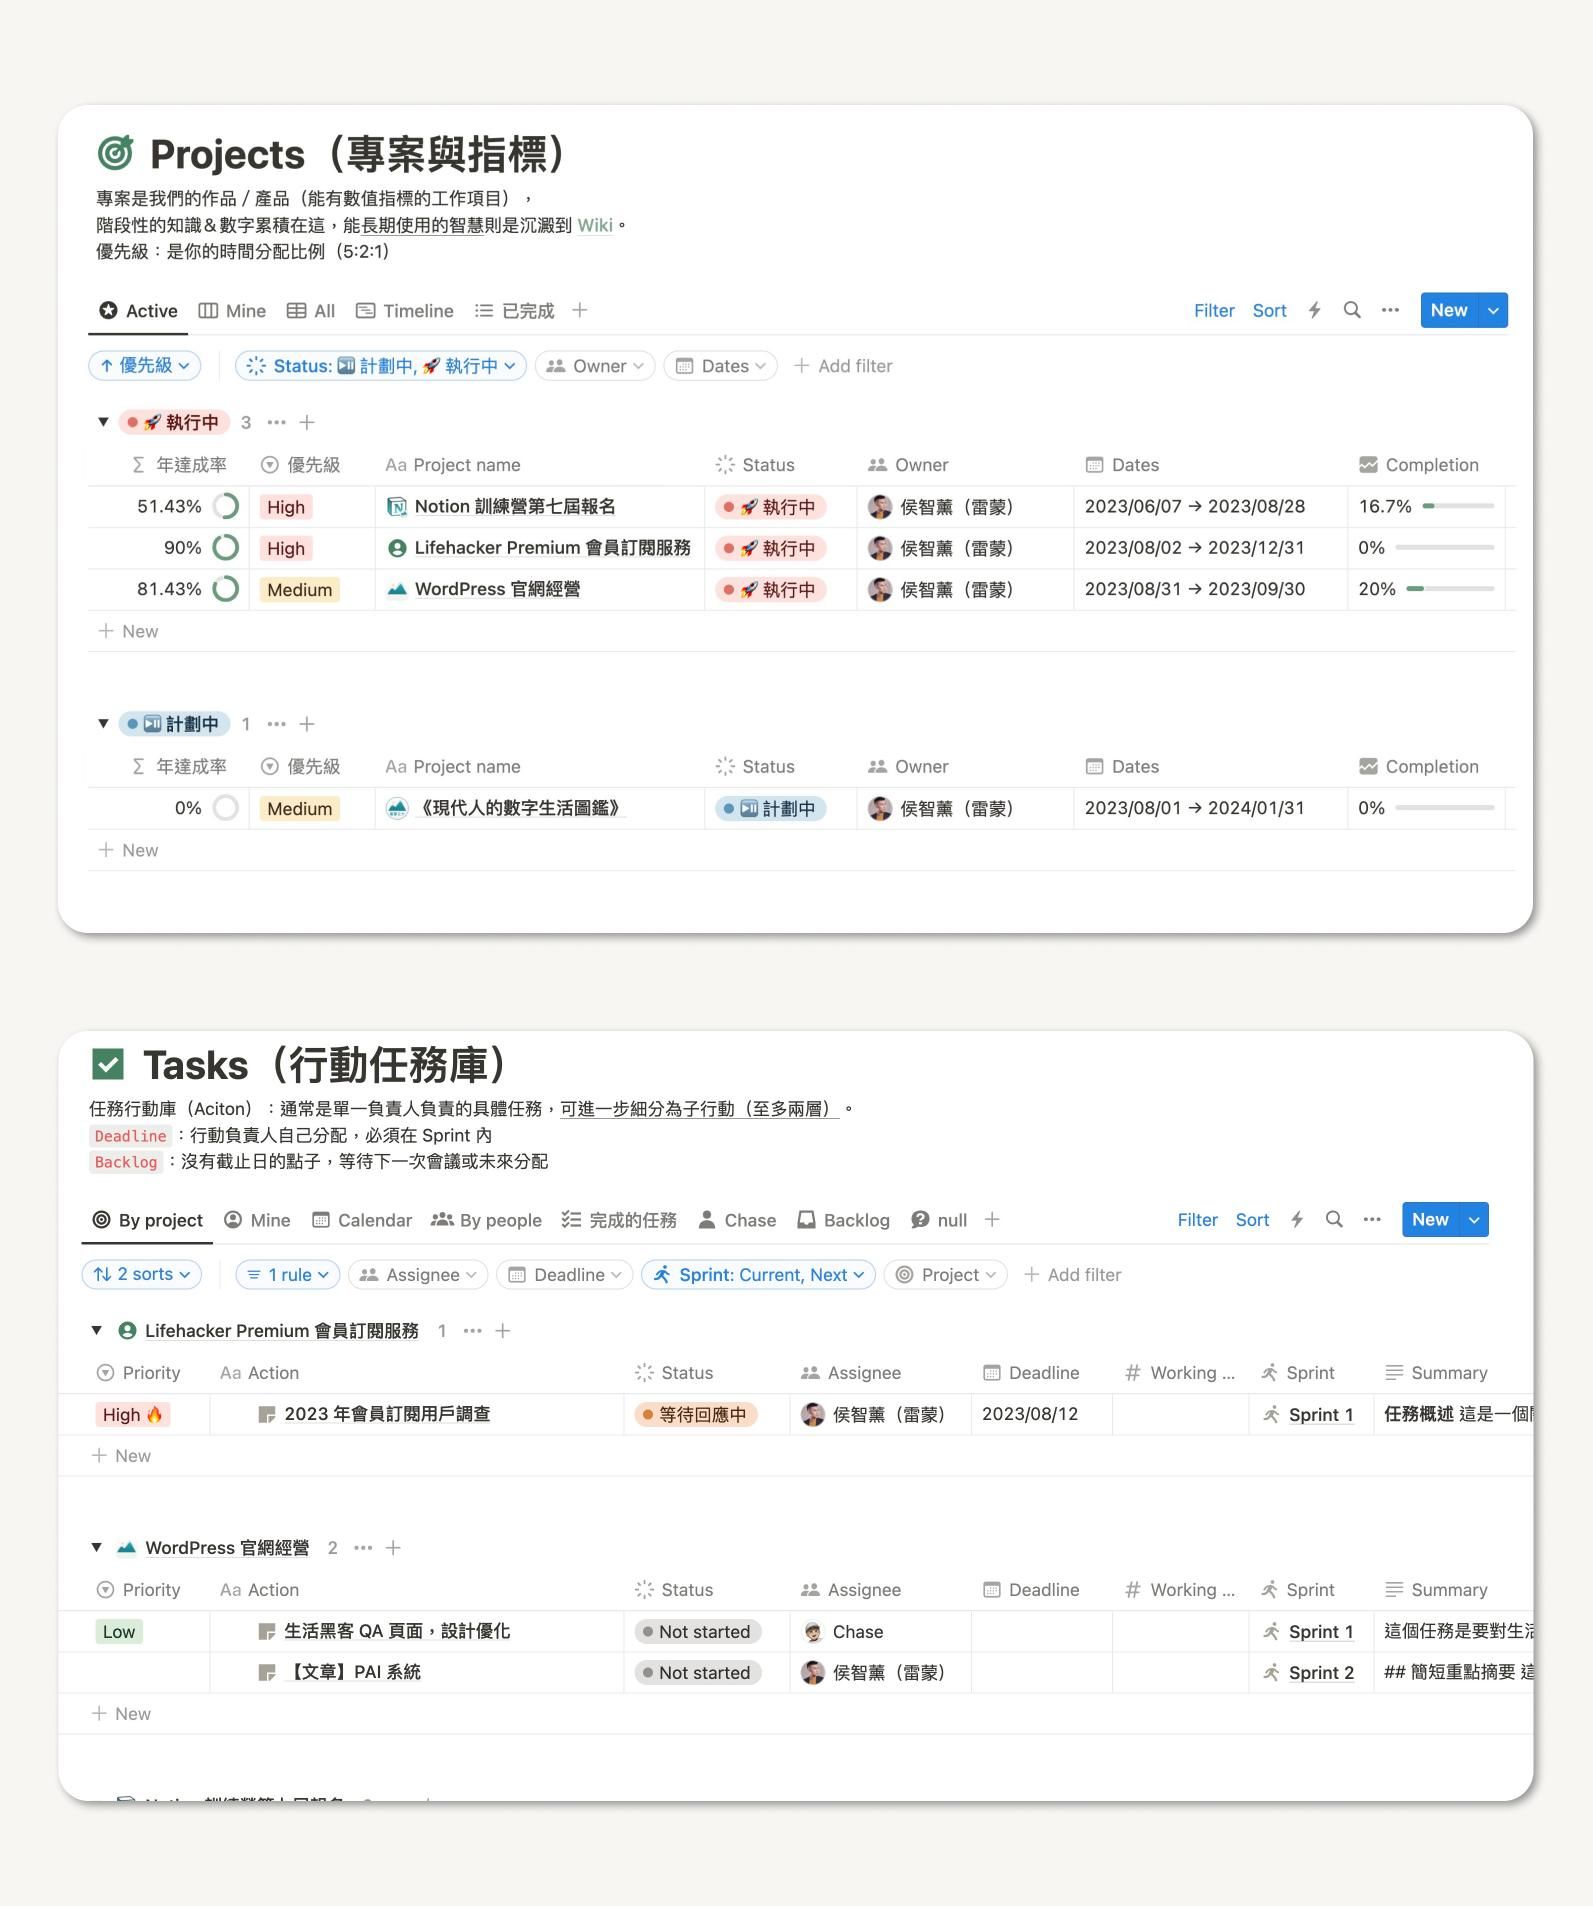Image resolution: width=1593 pixels, height=1906 pixels.
Task: Collapse the Lifehacker Premium task group
Action: 97,1330
